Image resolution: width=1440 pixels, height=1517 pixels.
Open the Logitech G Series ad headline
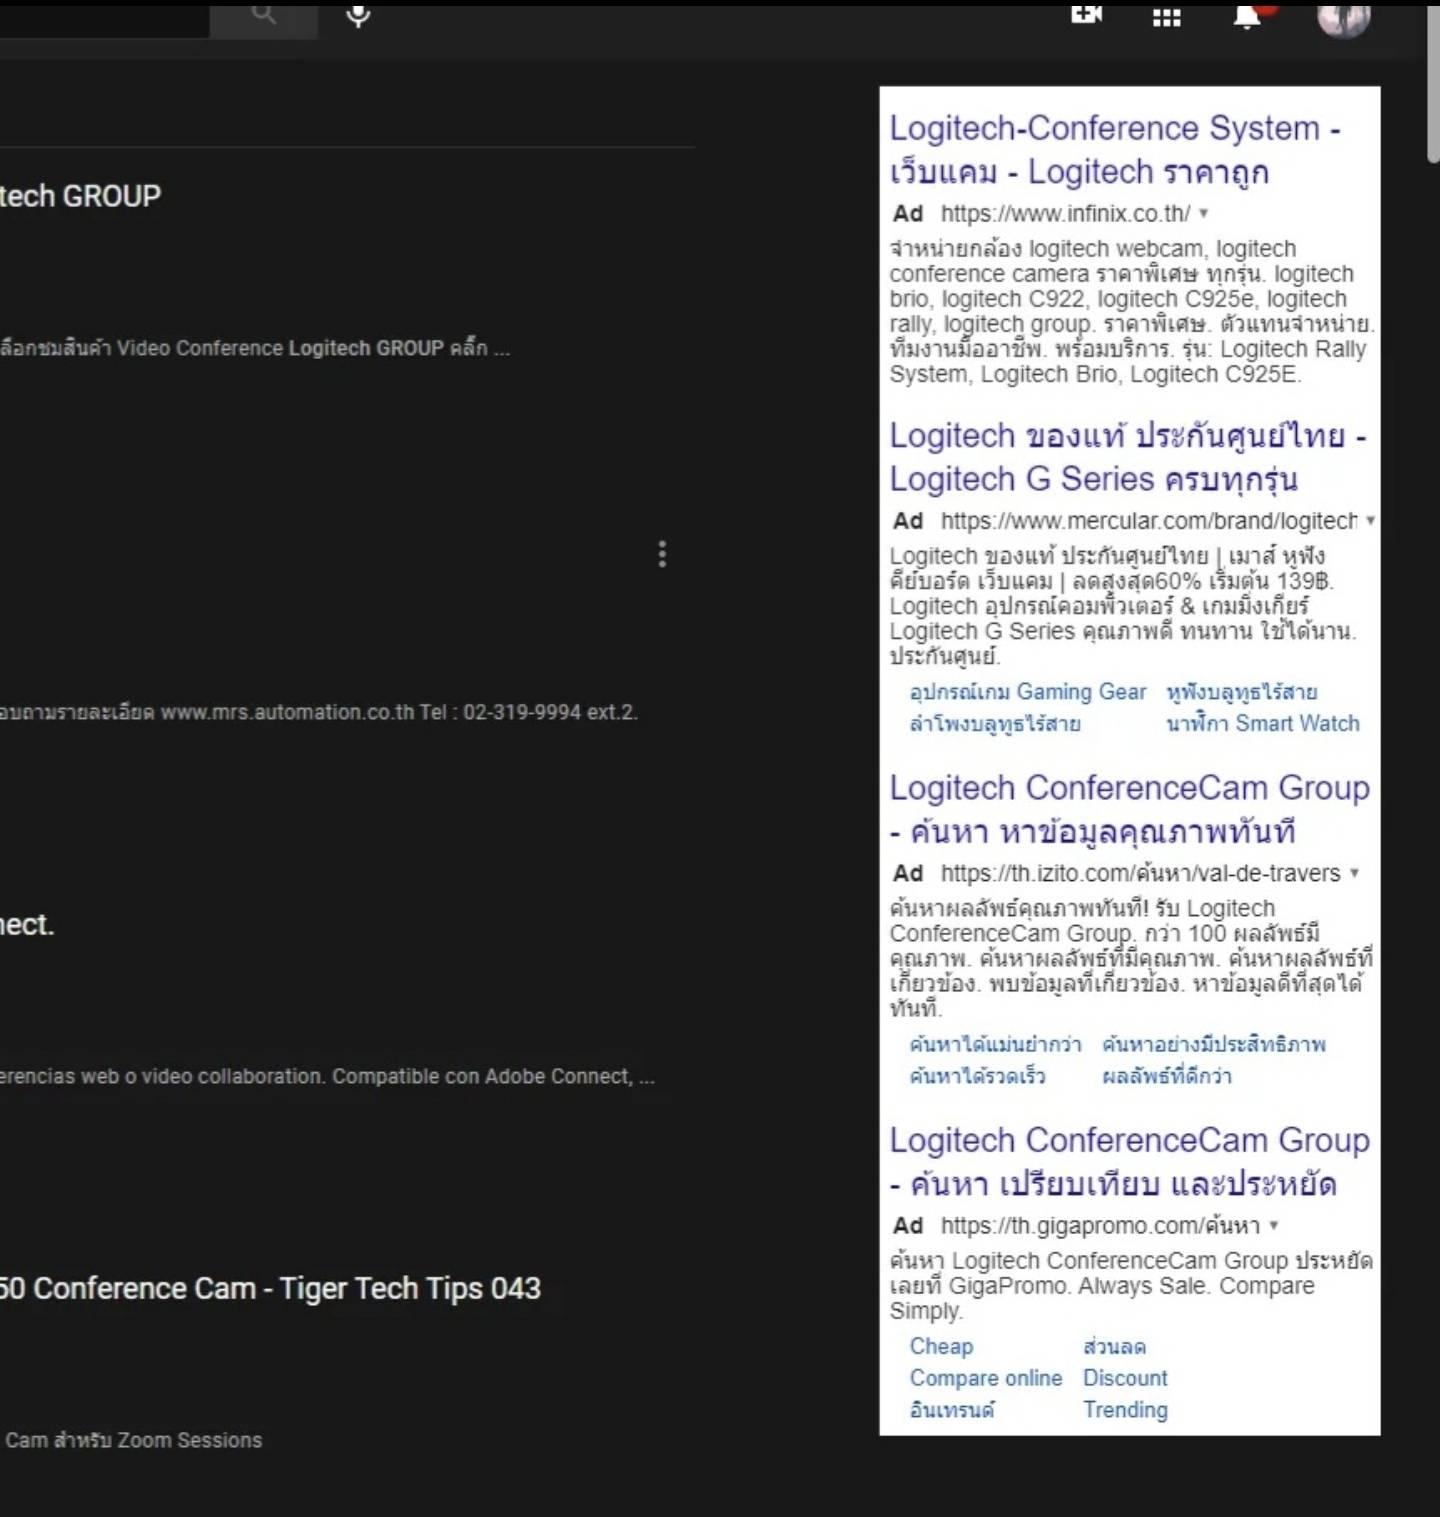pyautogui.click(x=1128, y=457)
